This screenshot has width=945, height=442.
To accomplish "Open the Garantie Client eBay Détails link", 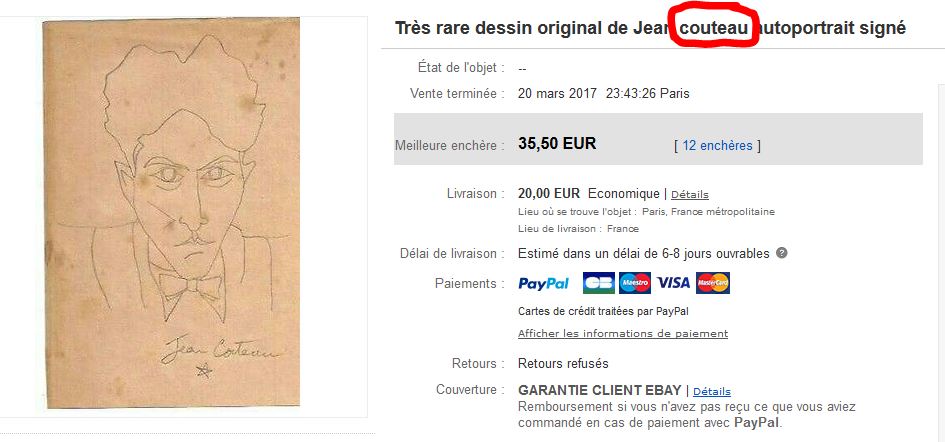I will (712, 391).
